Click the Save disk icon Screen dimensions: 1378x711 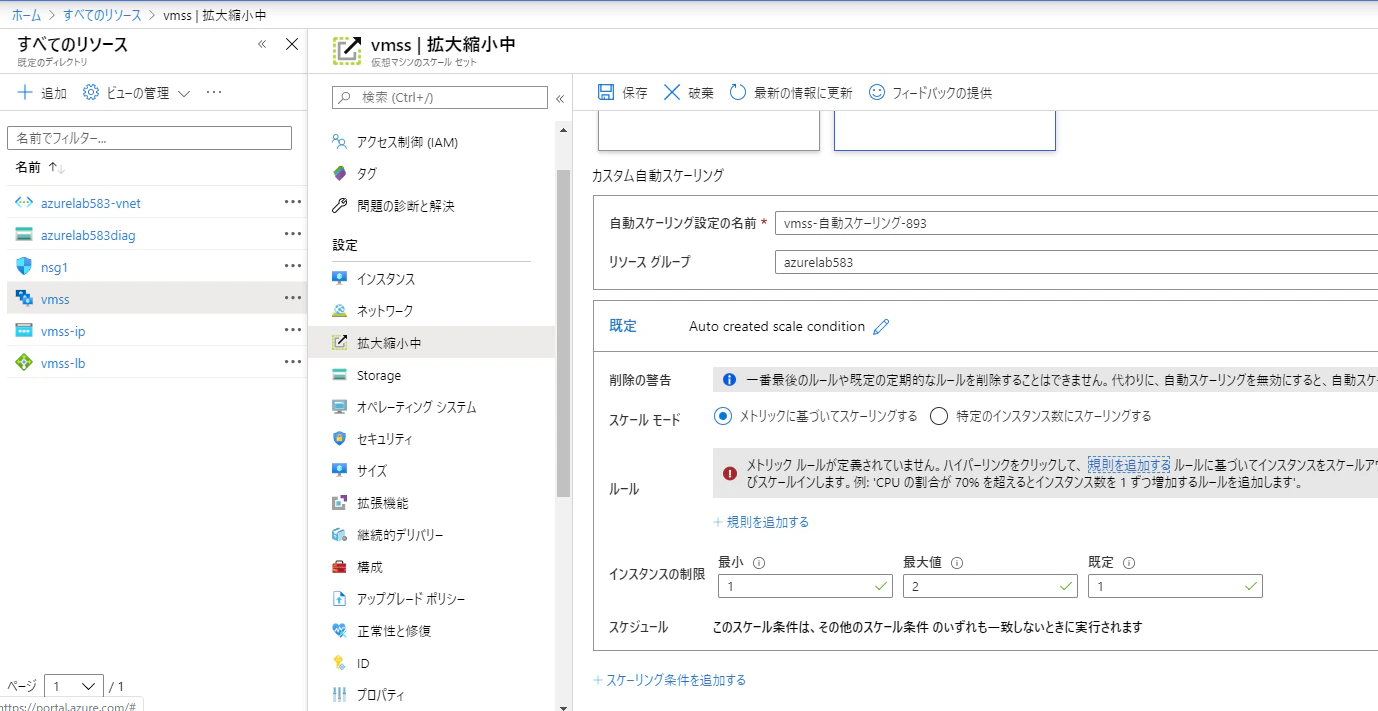click(x=606, y=92)
